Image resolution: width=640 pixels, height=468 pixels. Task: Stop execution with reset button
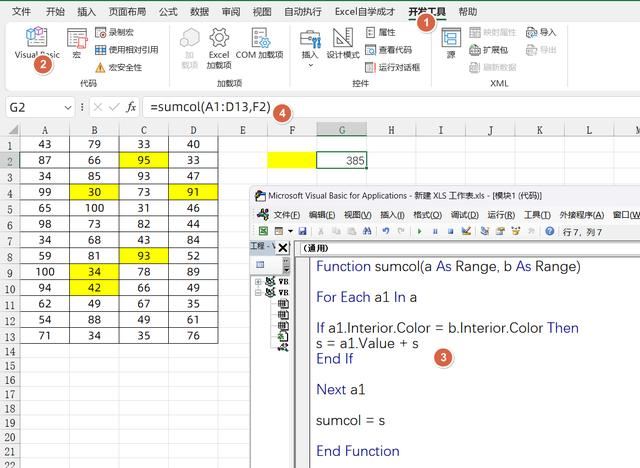(450, 231)
